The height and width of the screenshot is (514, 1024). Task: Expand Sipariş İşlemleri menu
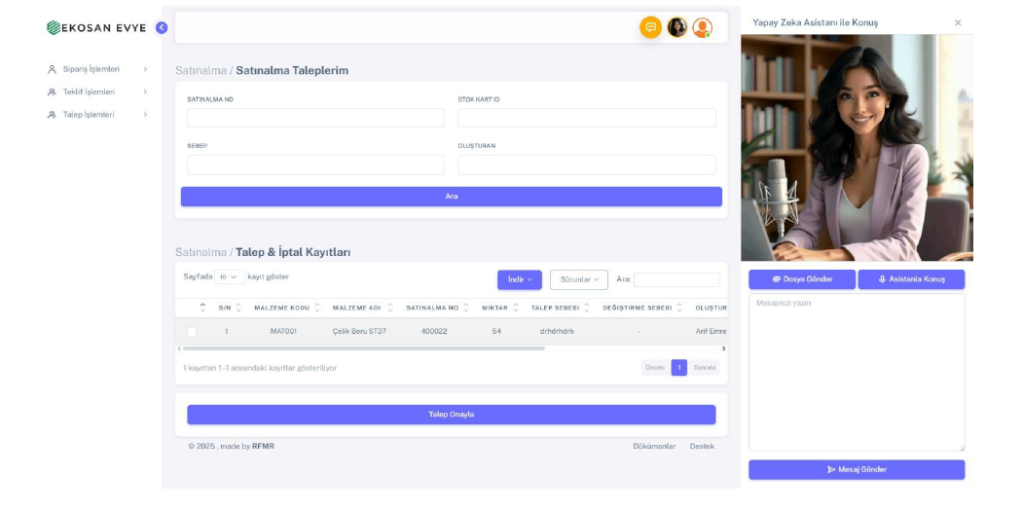pos(97,69)
